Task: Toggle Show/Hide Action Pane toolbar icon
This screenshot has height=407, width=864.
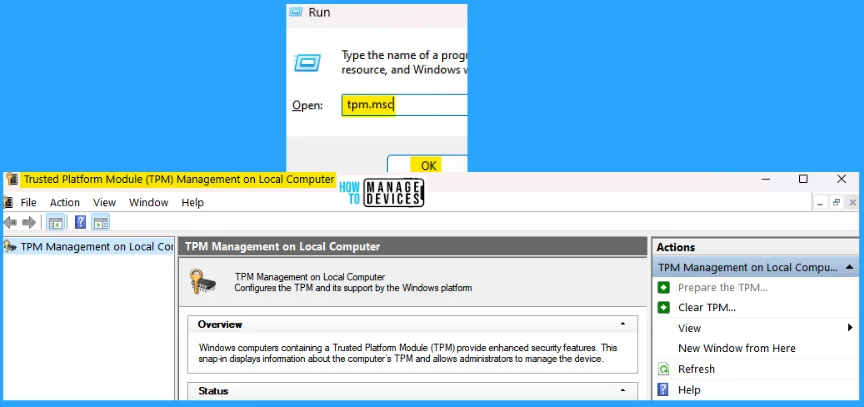Action: [100, 223]
